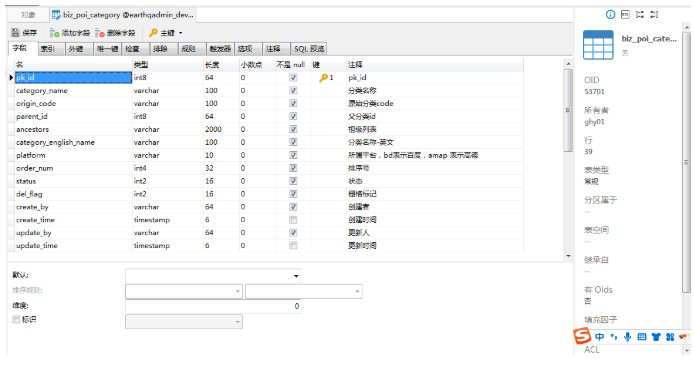
Task: Click the 类型 column header
Action: 168,65
